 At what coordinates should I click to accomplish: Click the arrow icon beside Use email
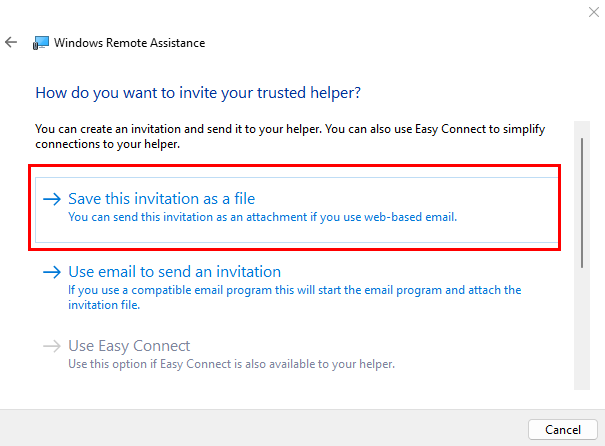[52, 272]
